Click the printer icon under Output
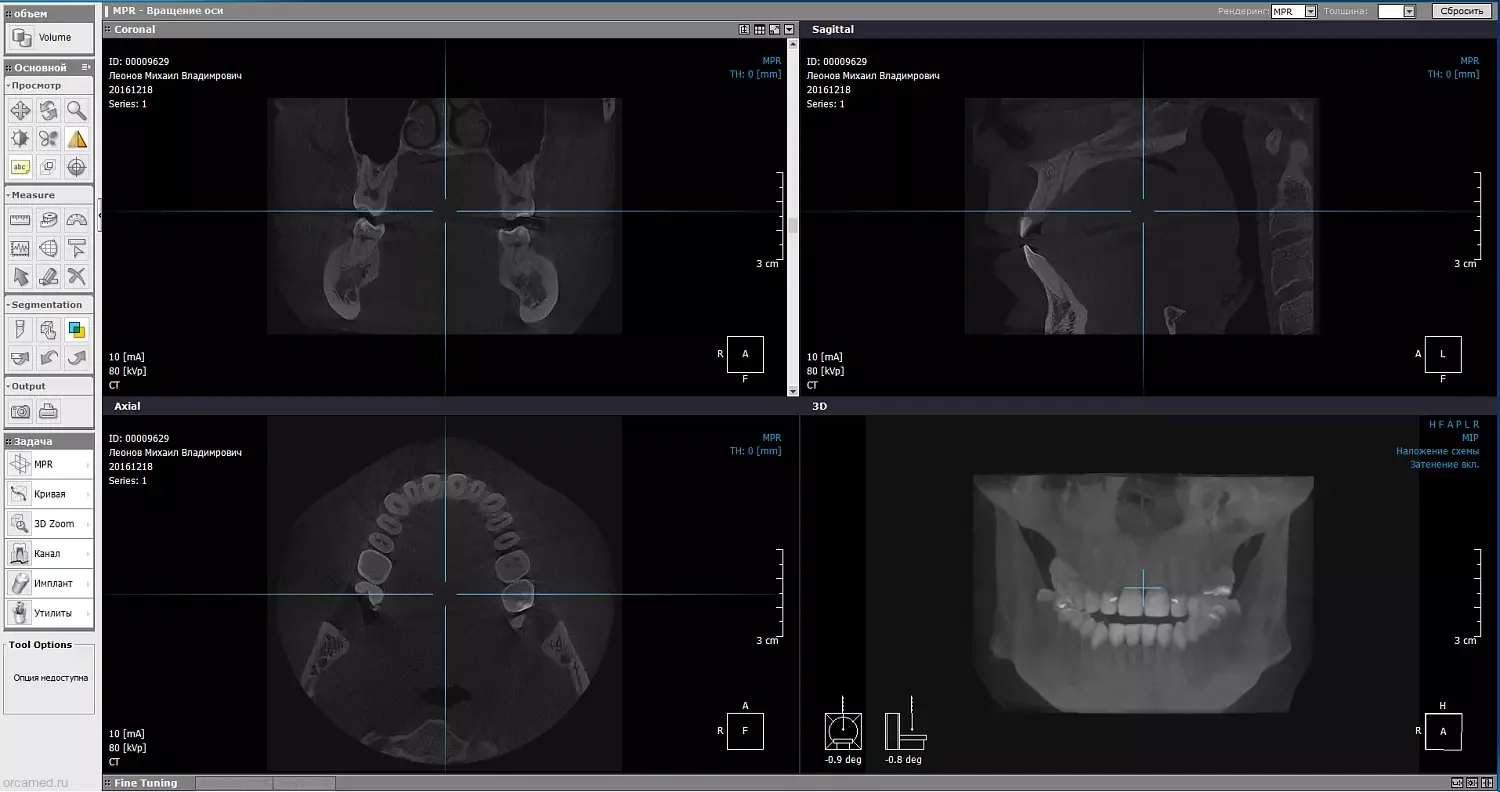 pos(48,411)
